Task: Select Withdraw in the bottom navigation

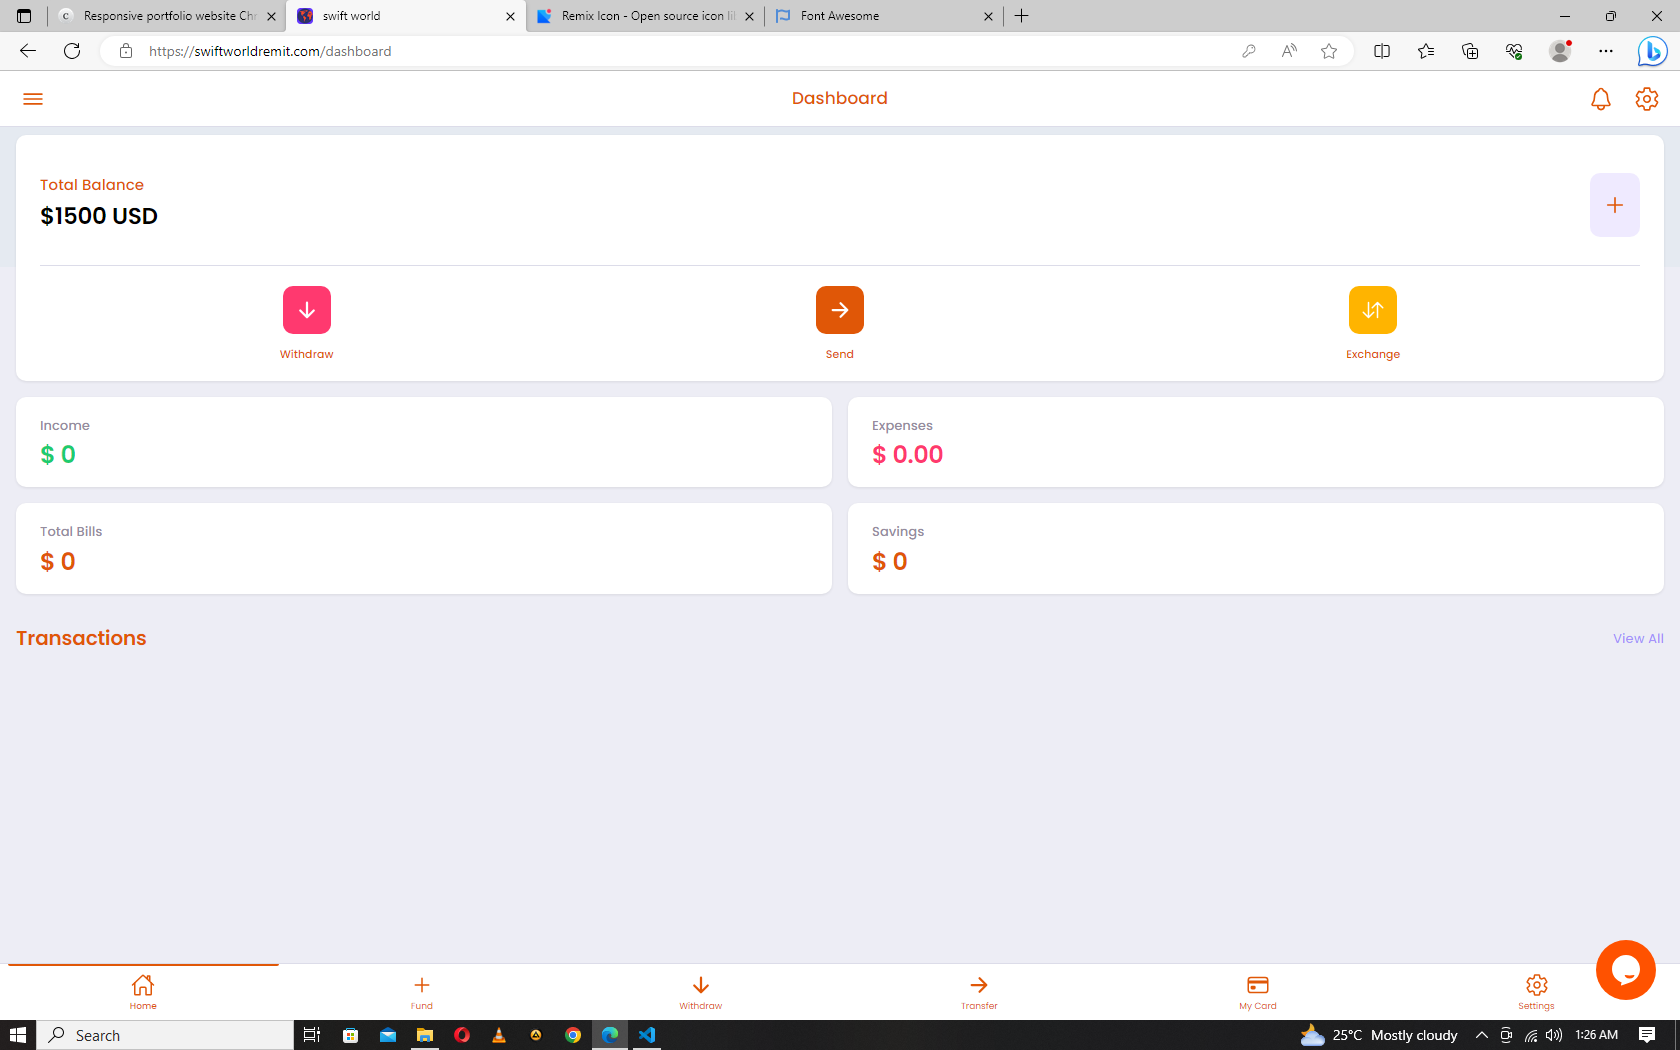Action: tap(700, 992)
